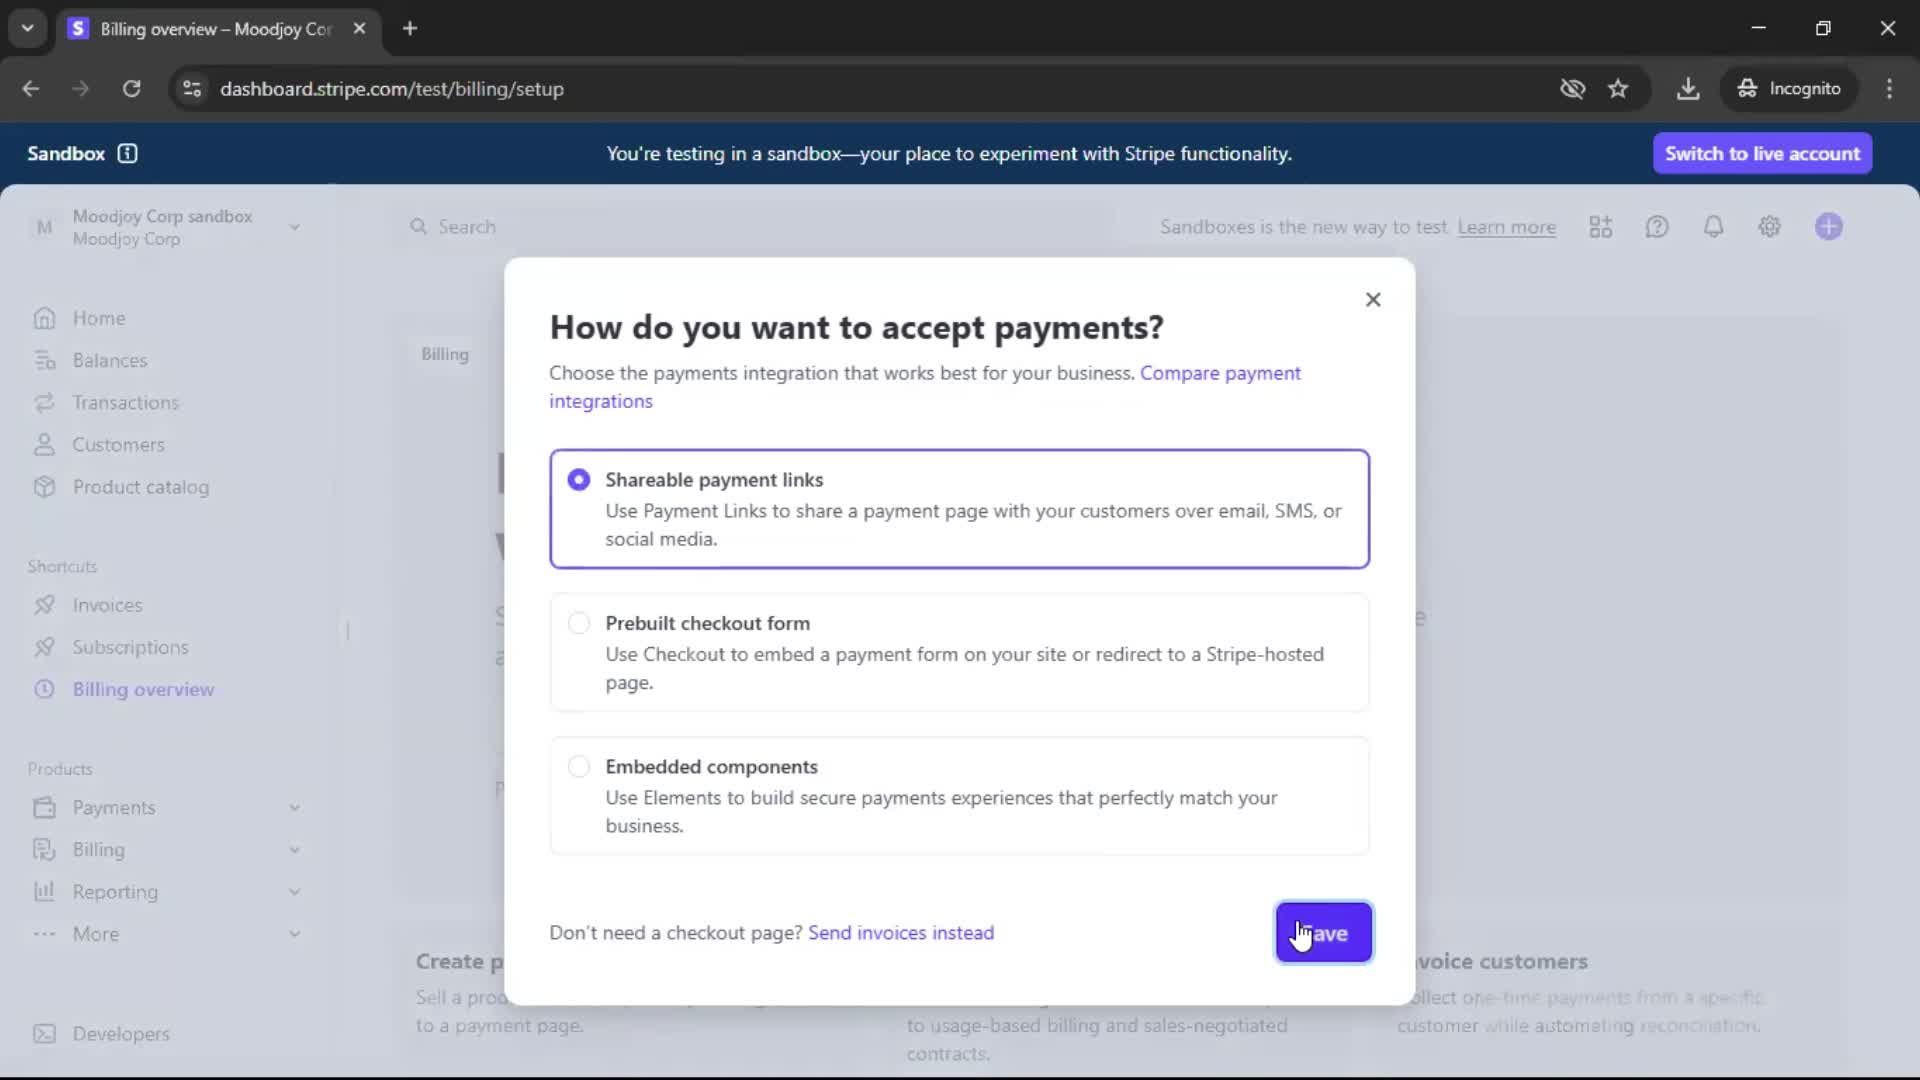Bookmark page with star icon
Screen dimensions: 1920x1080
point(1618,89)
